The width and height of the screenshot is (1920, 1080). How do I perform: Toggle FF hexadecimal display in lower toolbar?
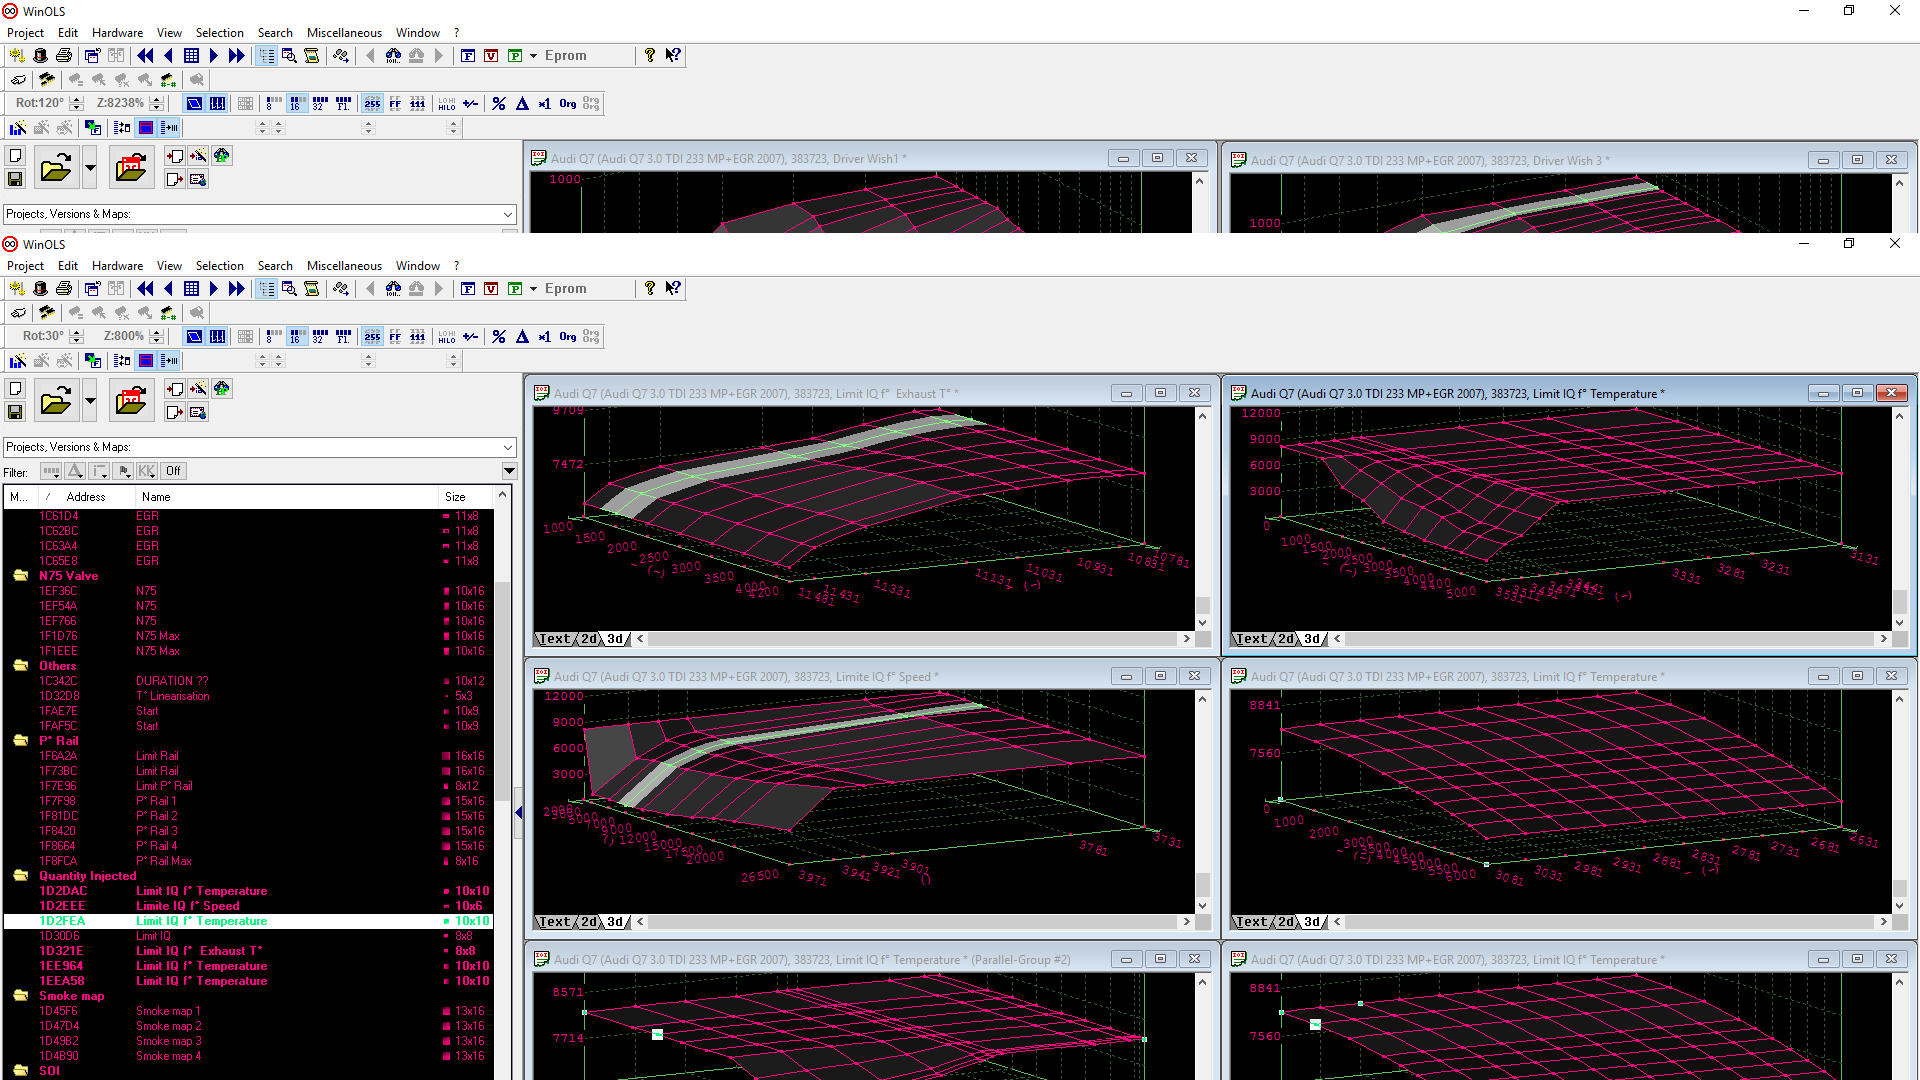click(x=395, y=337)
